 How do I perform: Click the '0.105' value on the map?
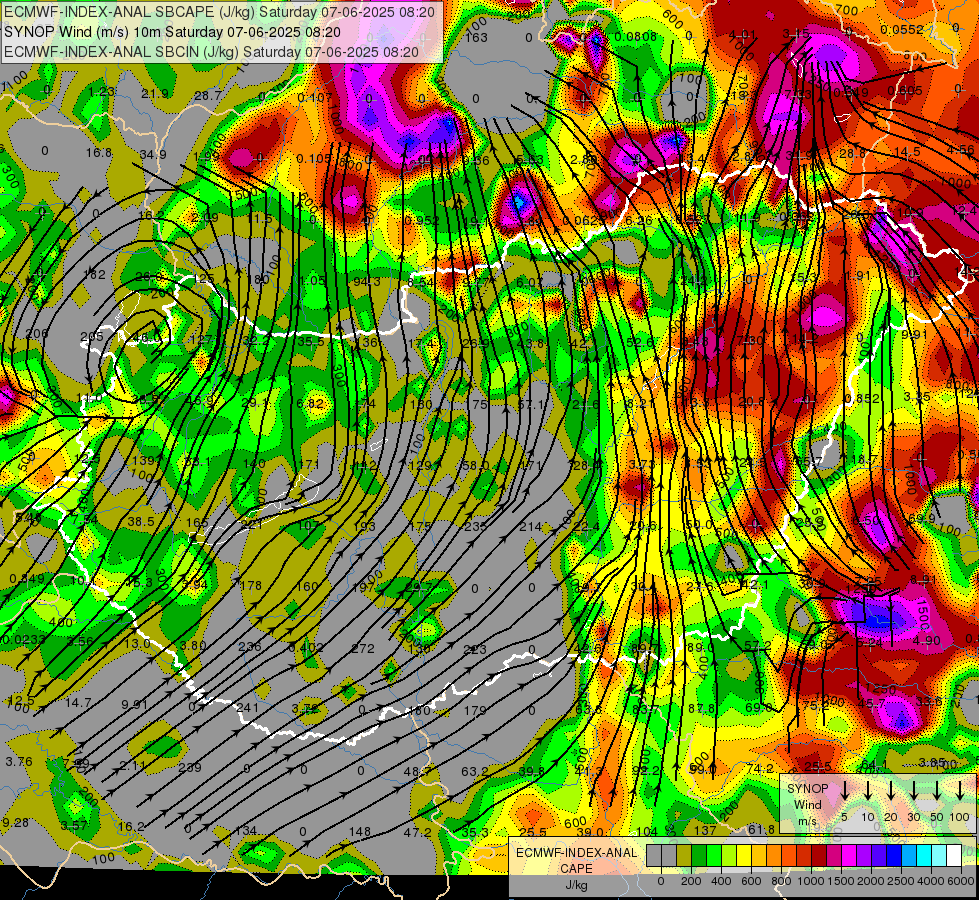click(x=314, y=159)
